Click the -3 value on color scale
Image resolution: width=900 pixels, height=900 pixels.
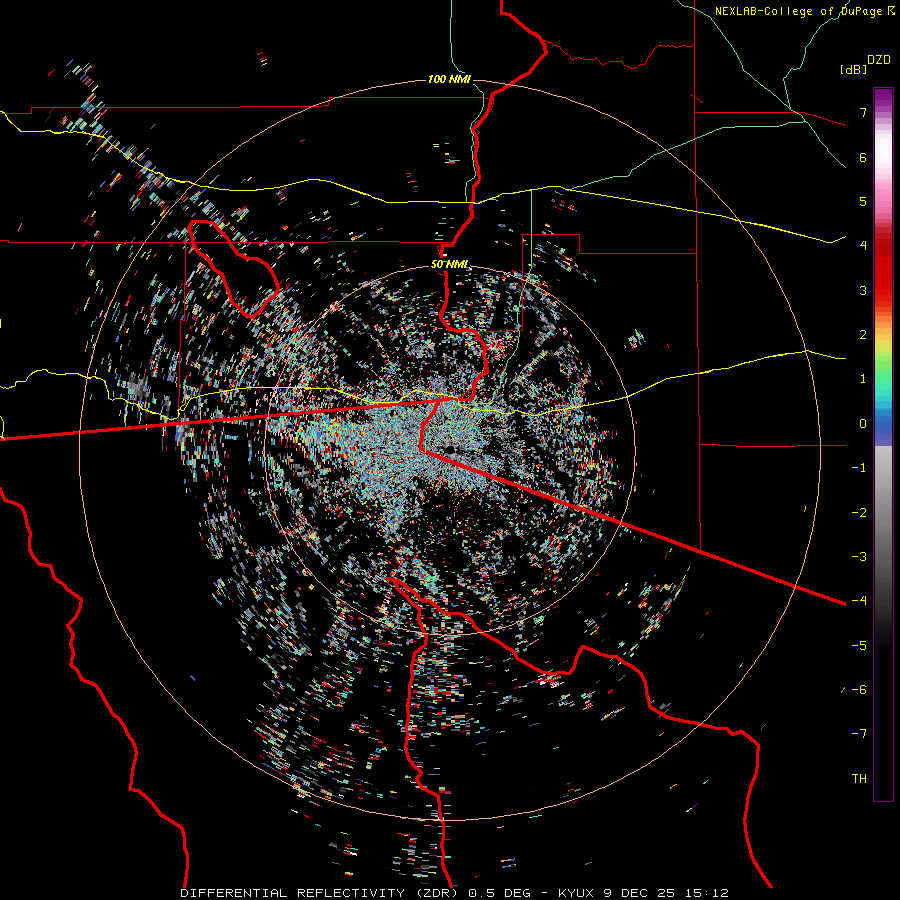pyautogui.click(x=859, y=556)
